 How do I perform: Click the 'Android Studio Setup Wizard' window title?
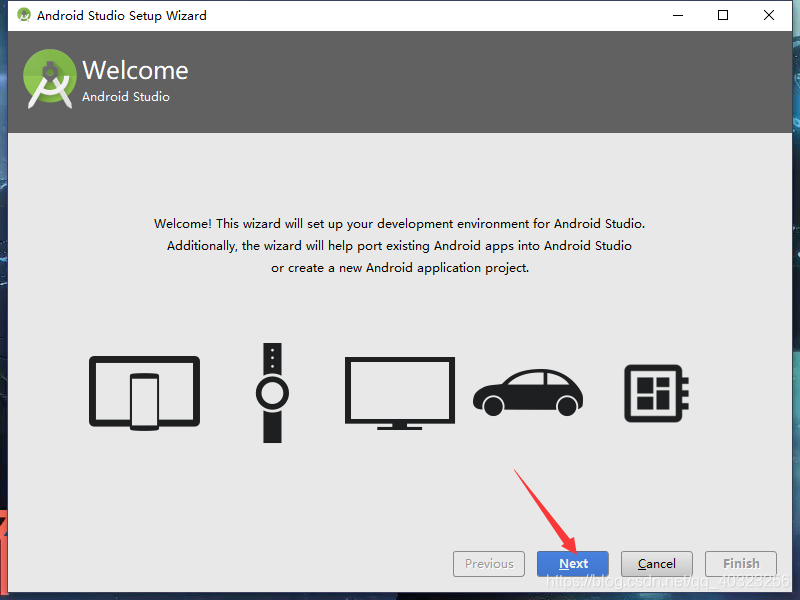(122, 16)
